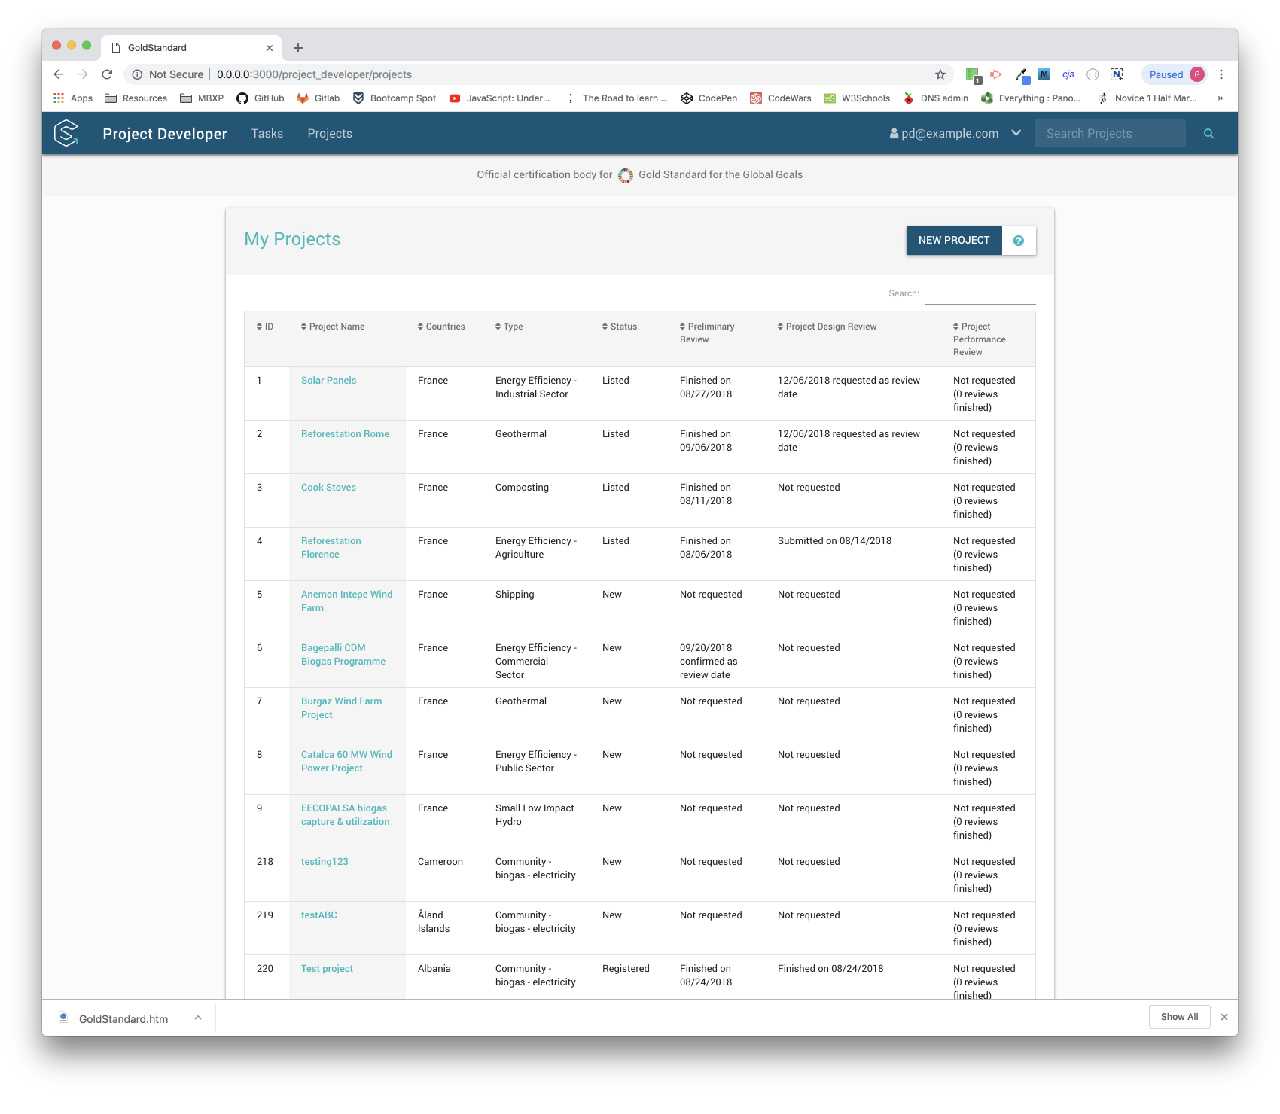The height and width of the screenshot is (1114, 1280).
Task: Open the pd@example.com user dropdown
Action: (955, 133)
